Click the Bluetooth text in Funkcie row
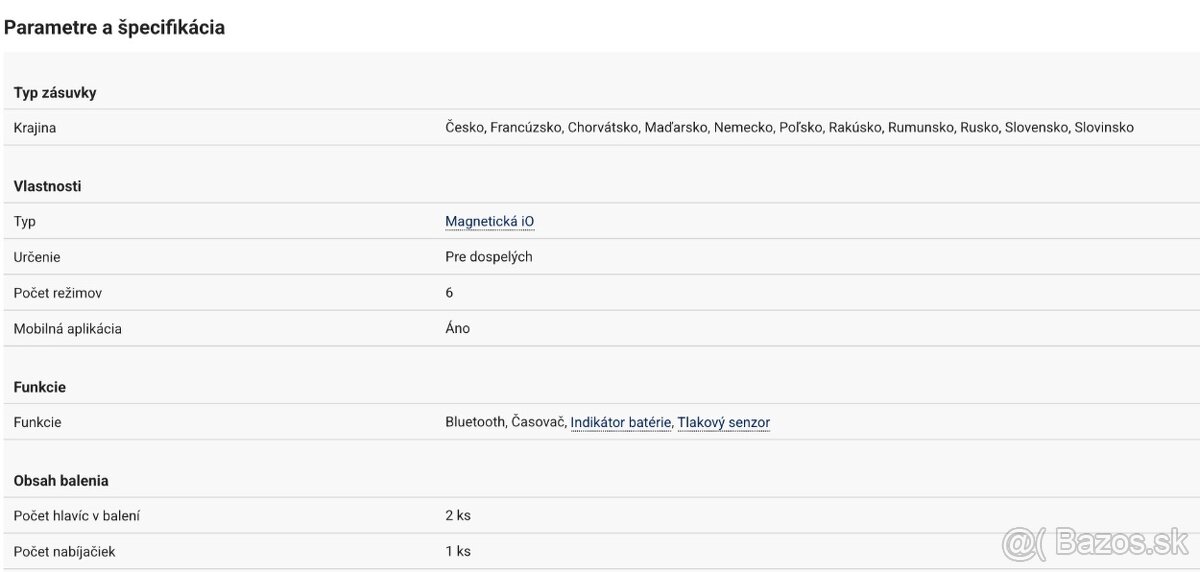1200x572 pixels. (475, 422)
